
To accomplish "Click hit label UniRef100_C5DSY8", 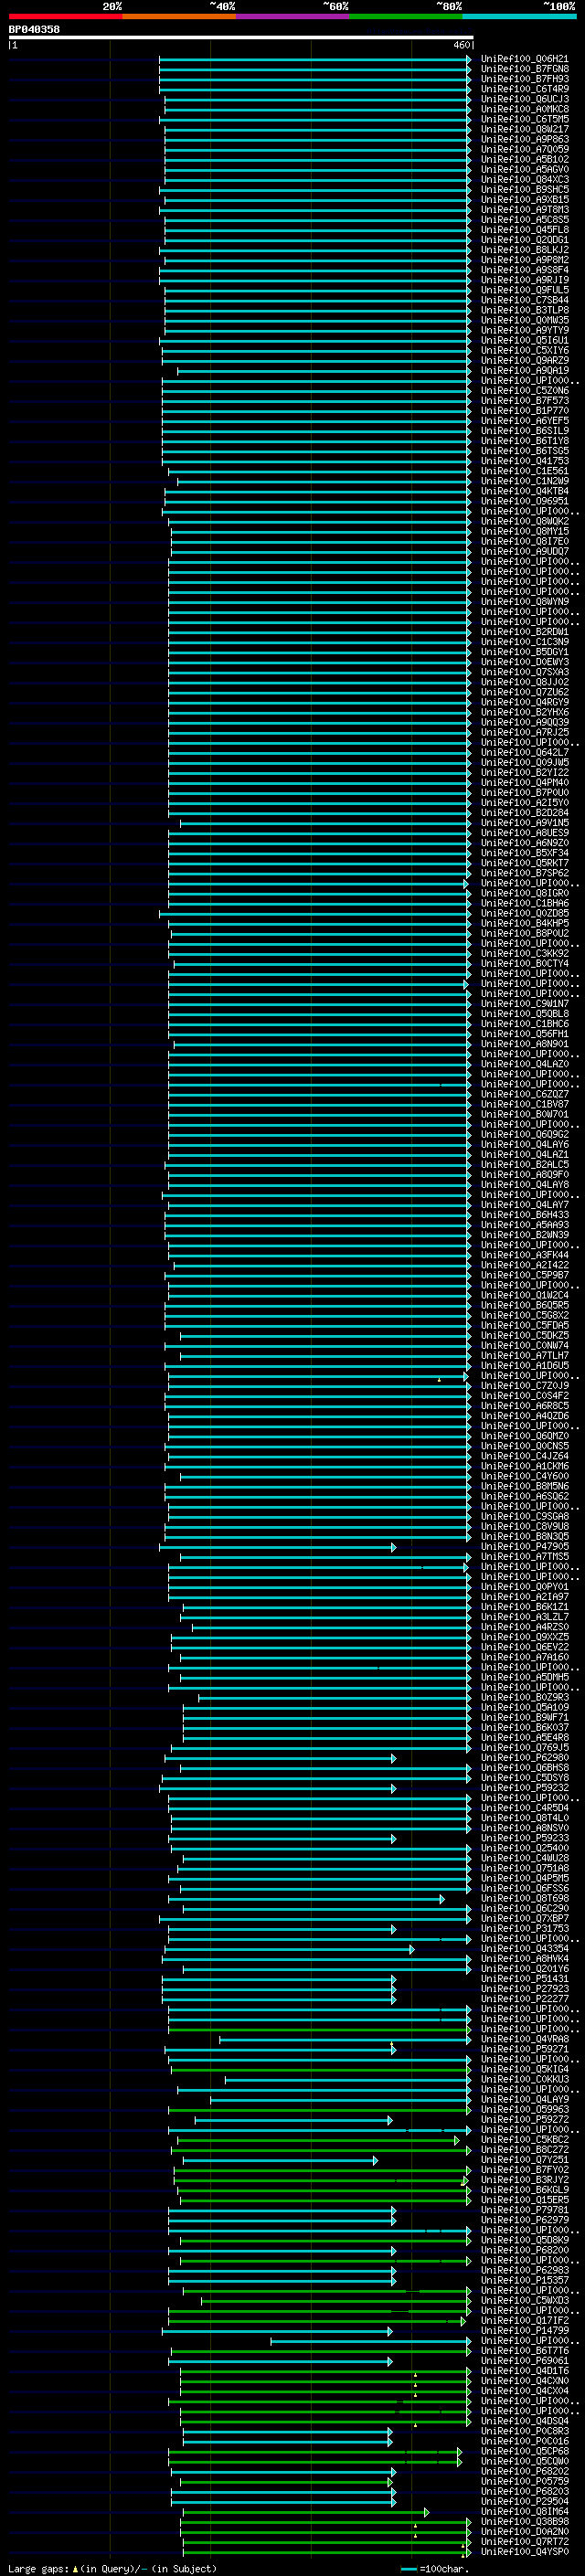I will [524, 1778].
